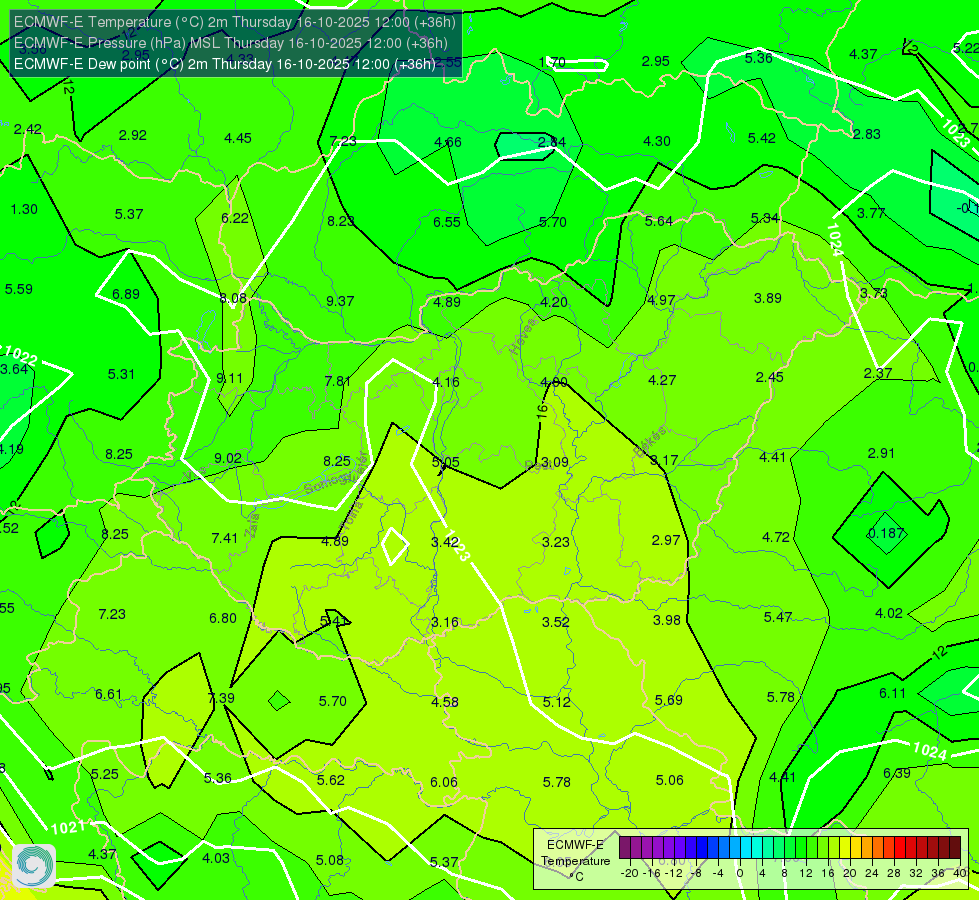Viewport: 979px width, 900px height.
Task: Click the dew point value 4.72
Action: 776,537
